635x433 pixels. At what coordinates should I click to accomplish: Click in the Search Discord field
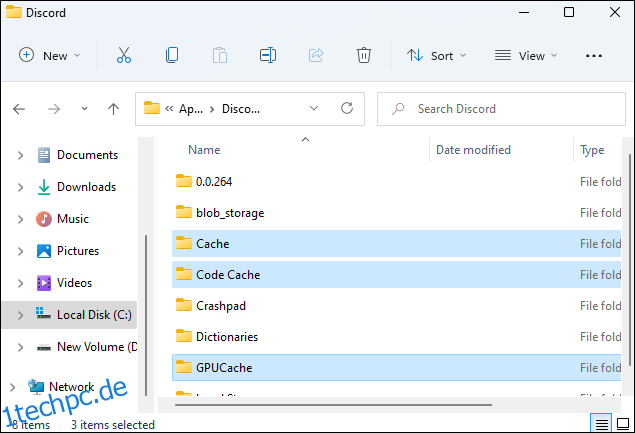pos(501,109)
